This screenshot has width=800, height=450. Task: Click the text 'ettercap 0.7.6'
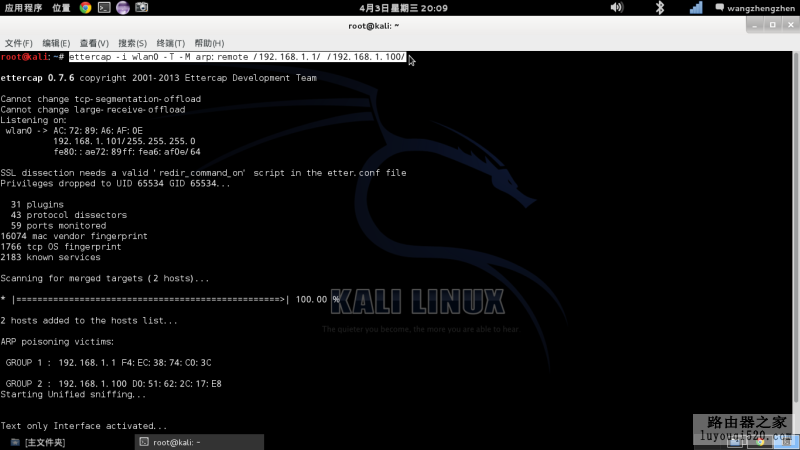tap(37, 78)
